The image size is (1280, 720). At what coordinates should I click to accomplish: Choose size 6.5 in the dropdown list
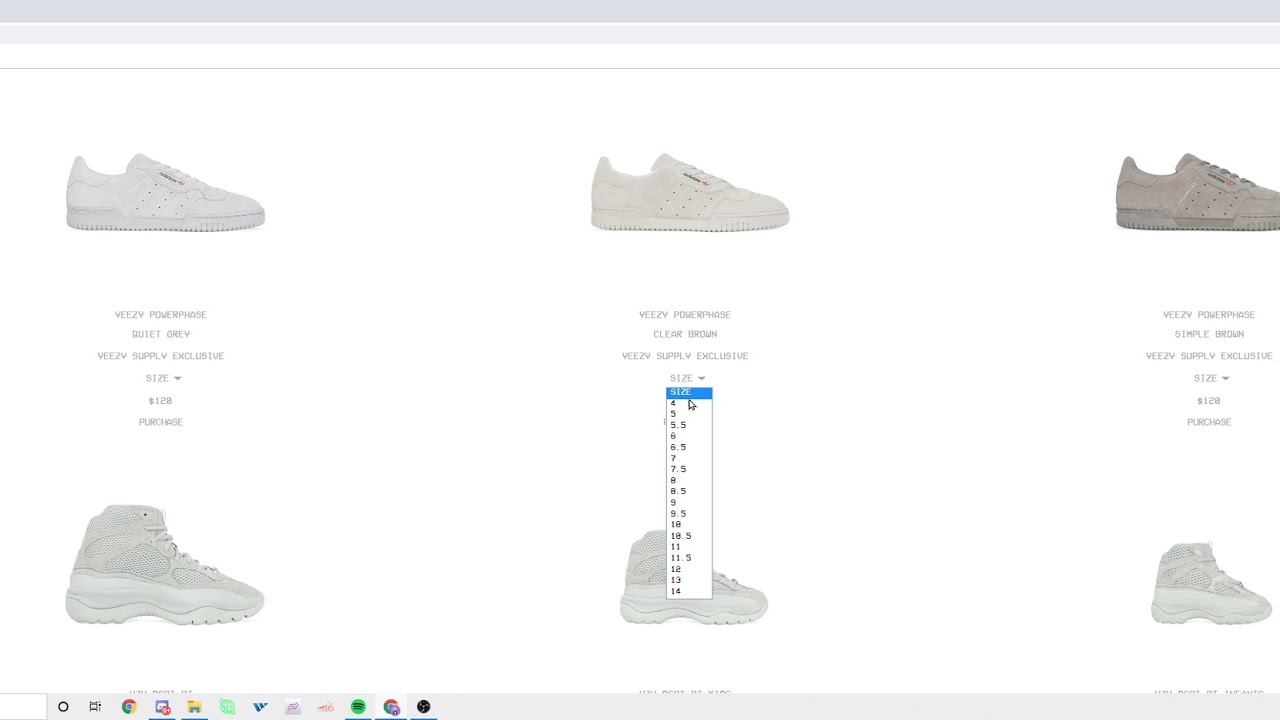(689, 447)
